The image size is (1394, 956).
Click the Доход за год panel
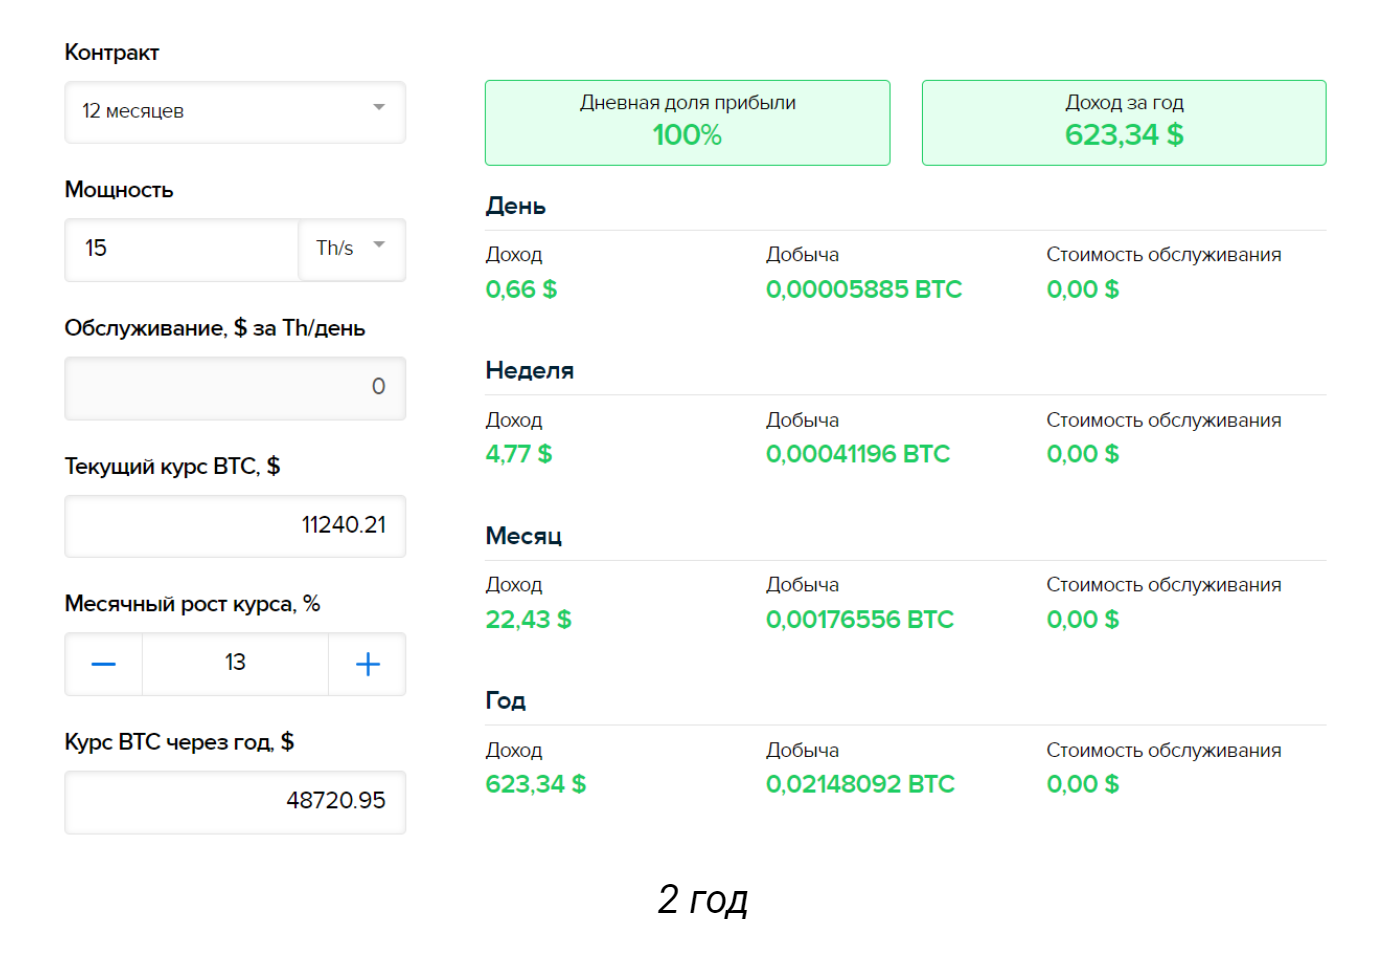(1124, 123)
